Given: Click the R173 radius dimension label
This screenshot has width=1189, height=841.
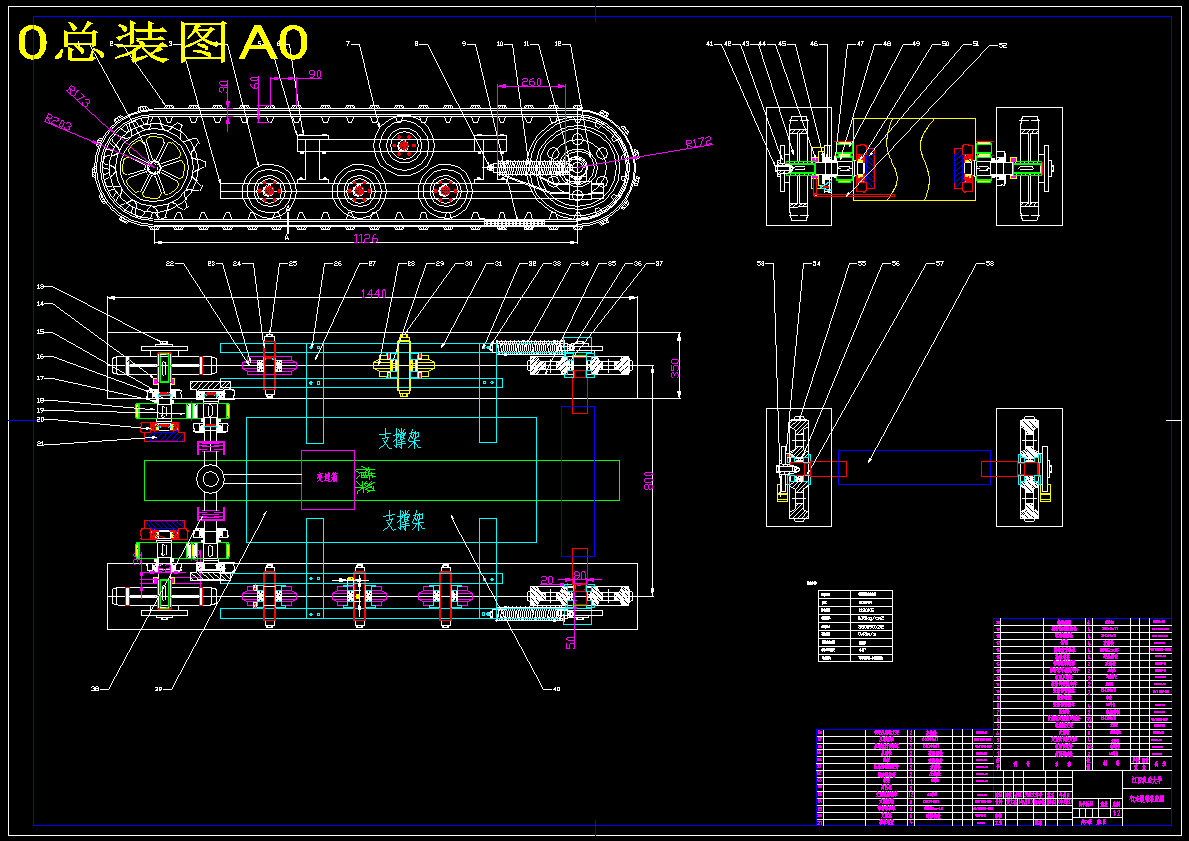Looking at the screenshot, I should pyautogui.click(x=80, y=95).
